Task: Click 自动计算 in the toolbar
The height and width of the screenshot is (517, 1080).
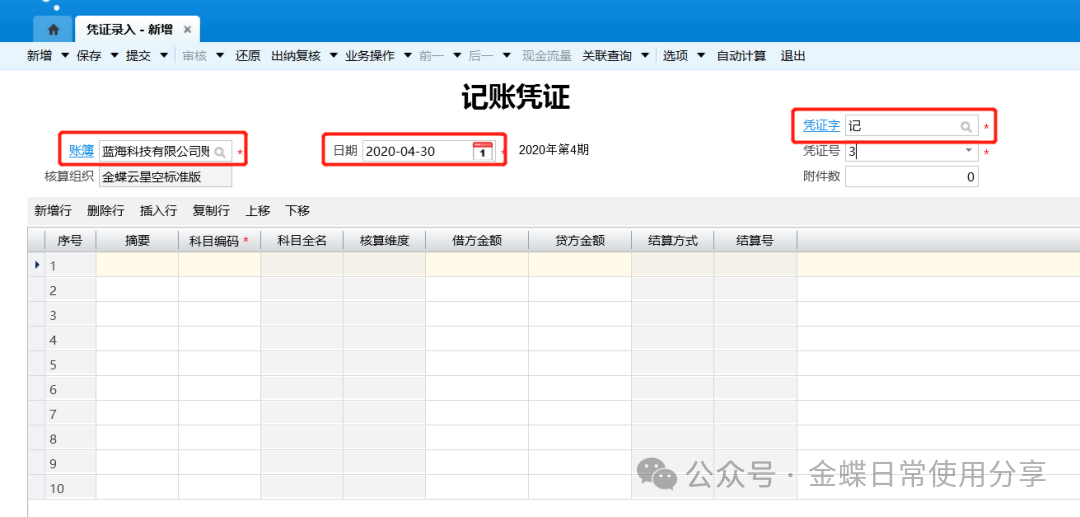Action: pos(741,56)
